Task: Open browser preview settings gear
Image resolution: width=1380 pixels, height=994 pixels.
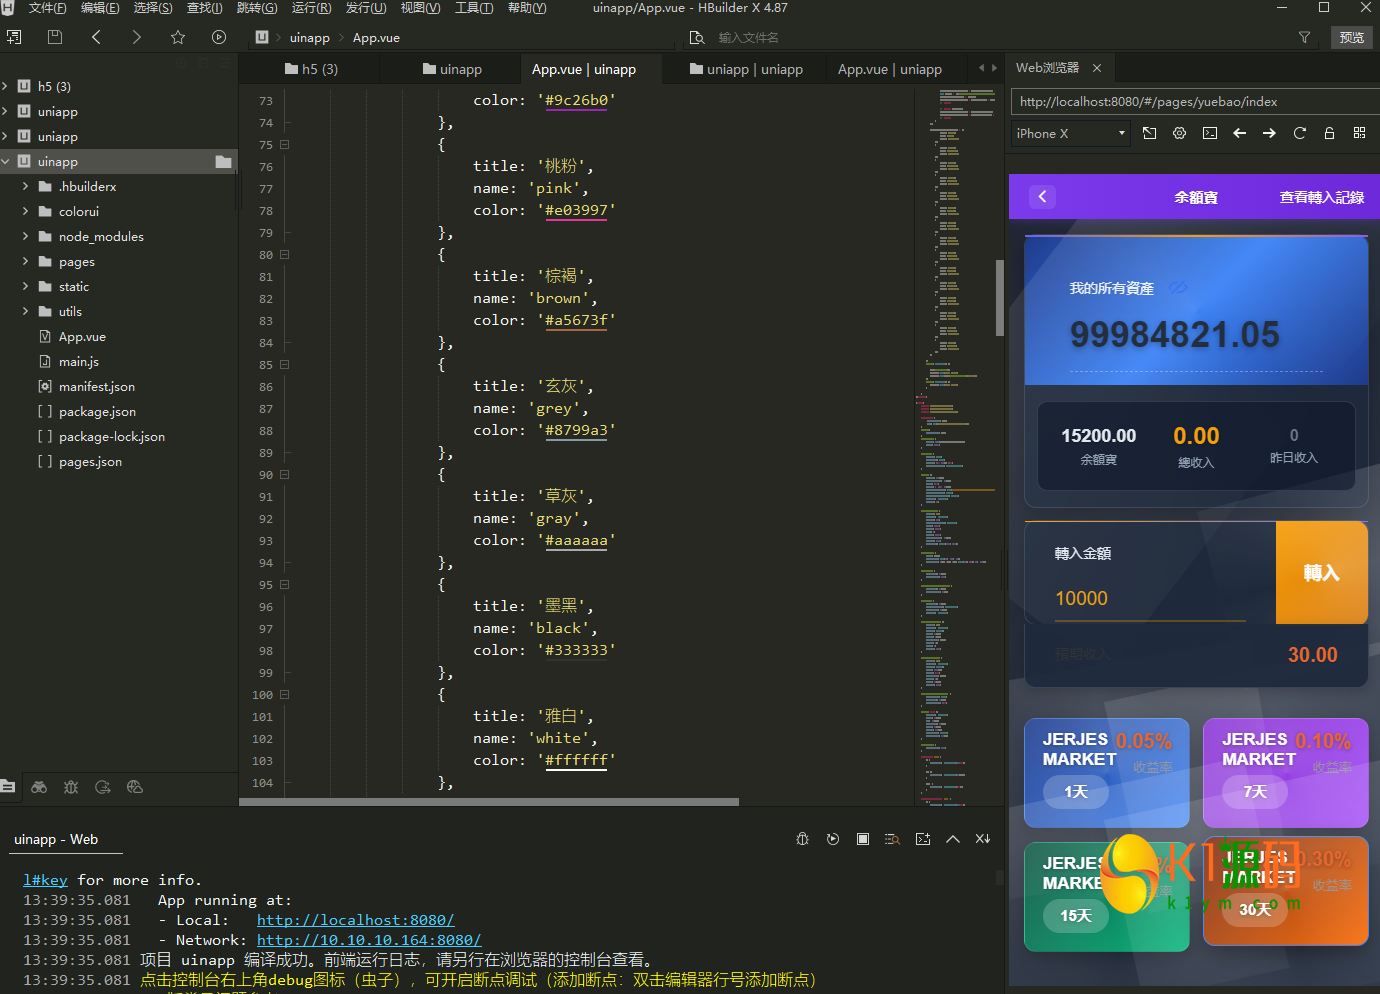Action: pyautogui.click(x=1180, y=133)
